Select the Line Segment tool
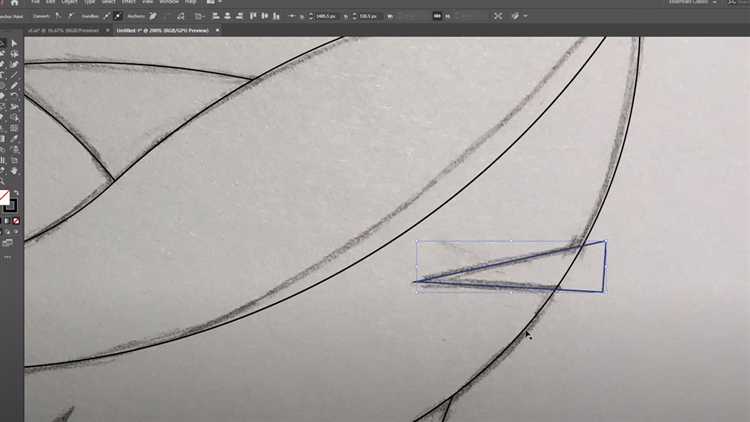This screenshot has width=750, height=422. click(14, 75)
